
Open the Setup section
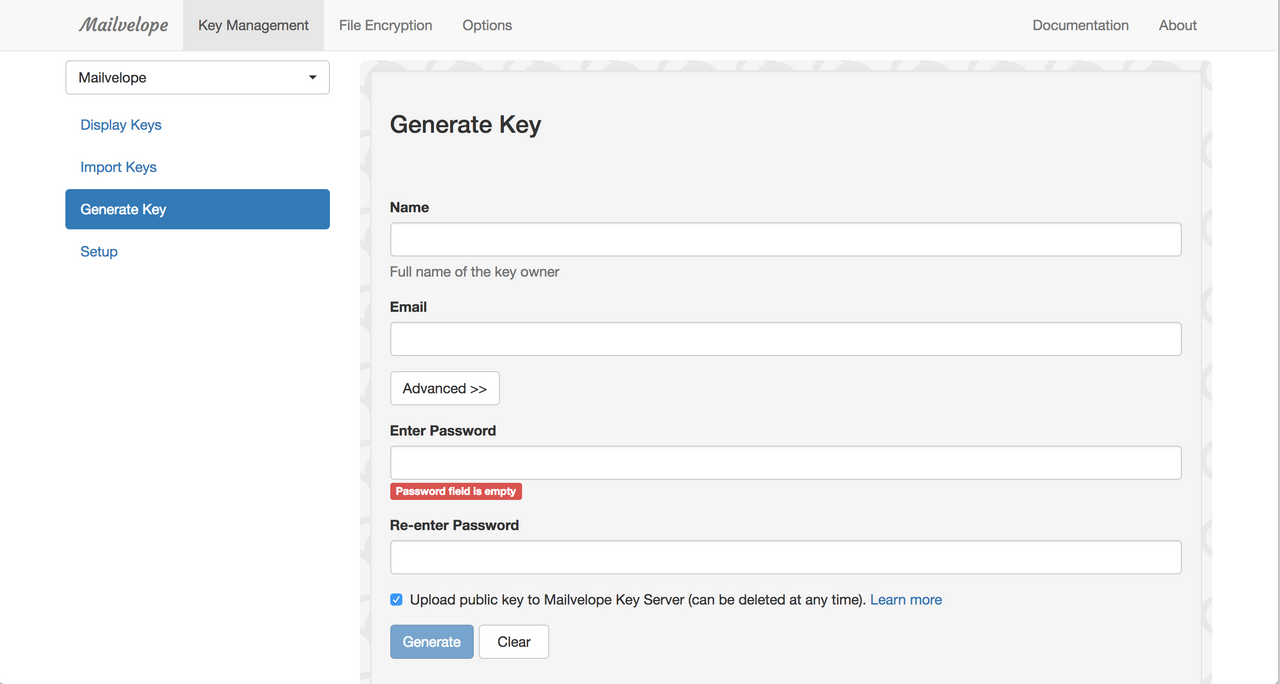(98, 251)
